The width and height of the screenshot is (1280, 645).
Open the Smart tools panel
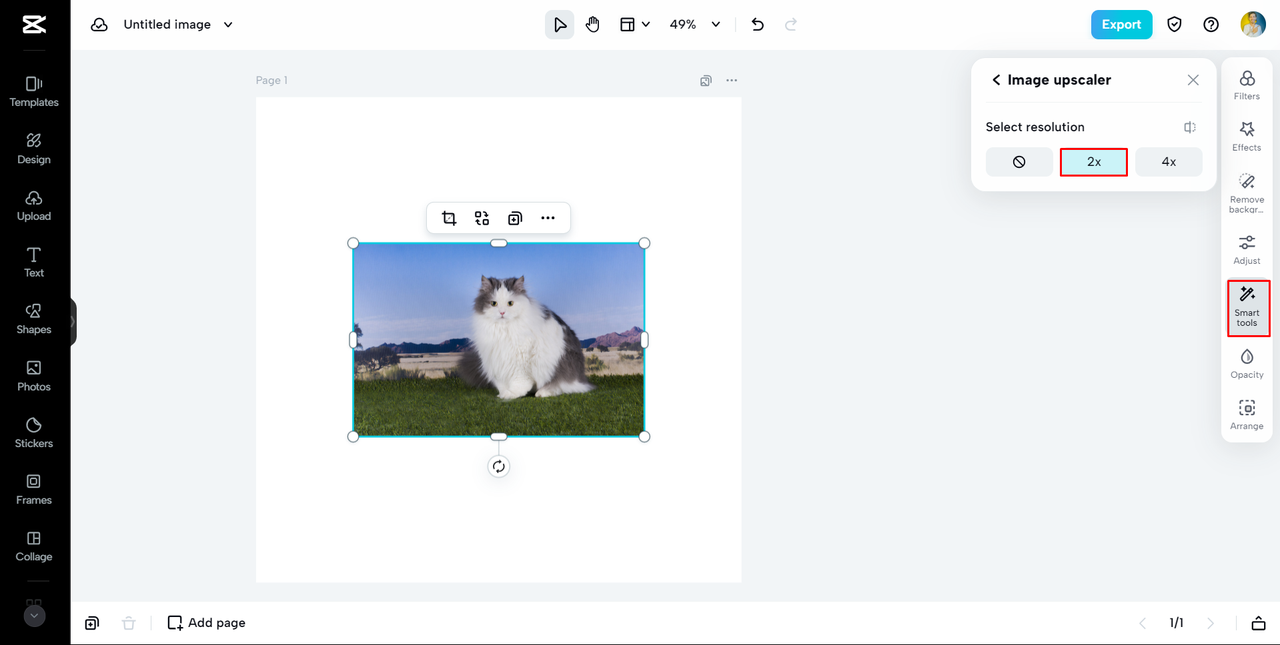pyautogui.click(x=1247, y=307)
